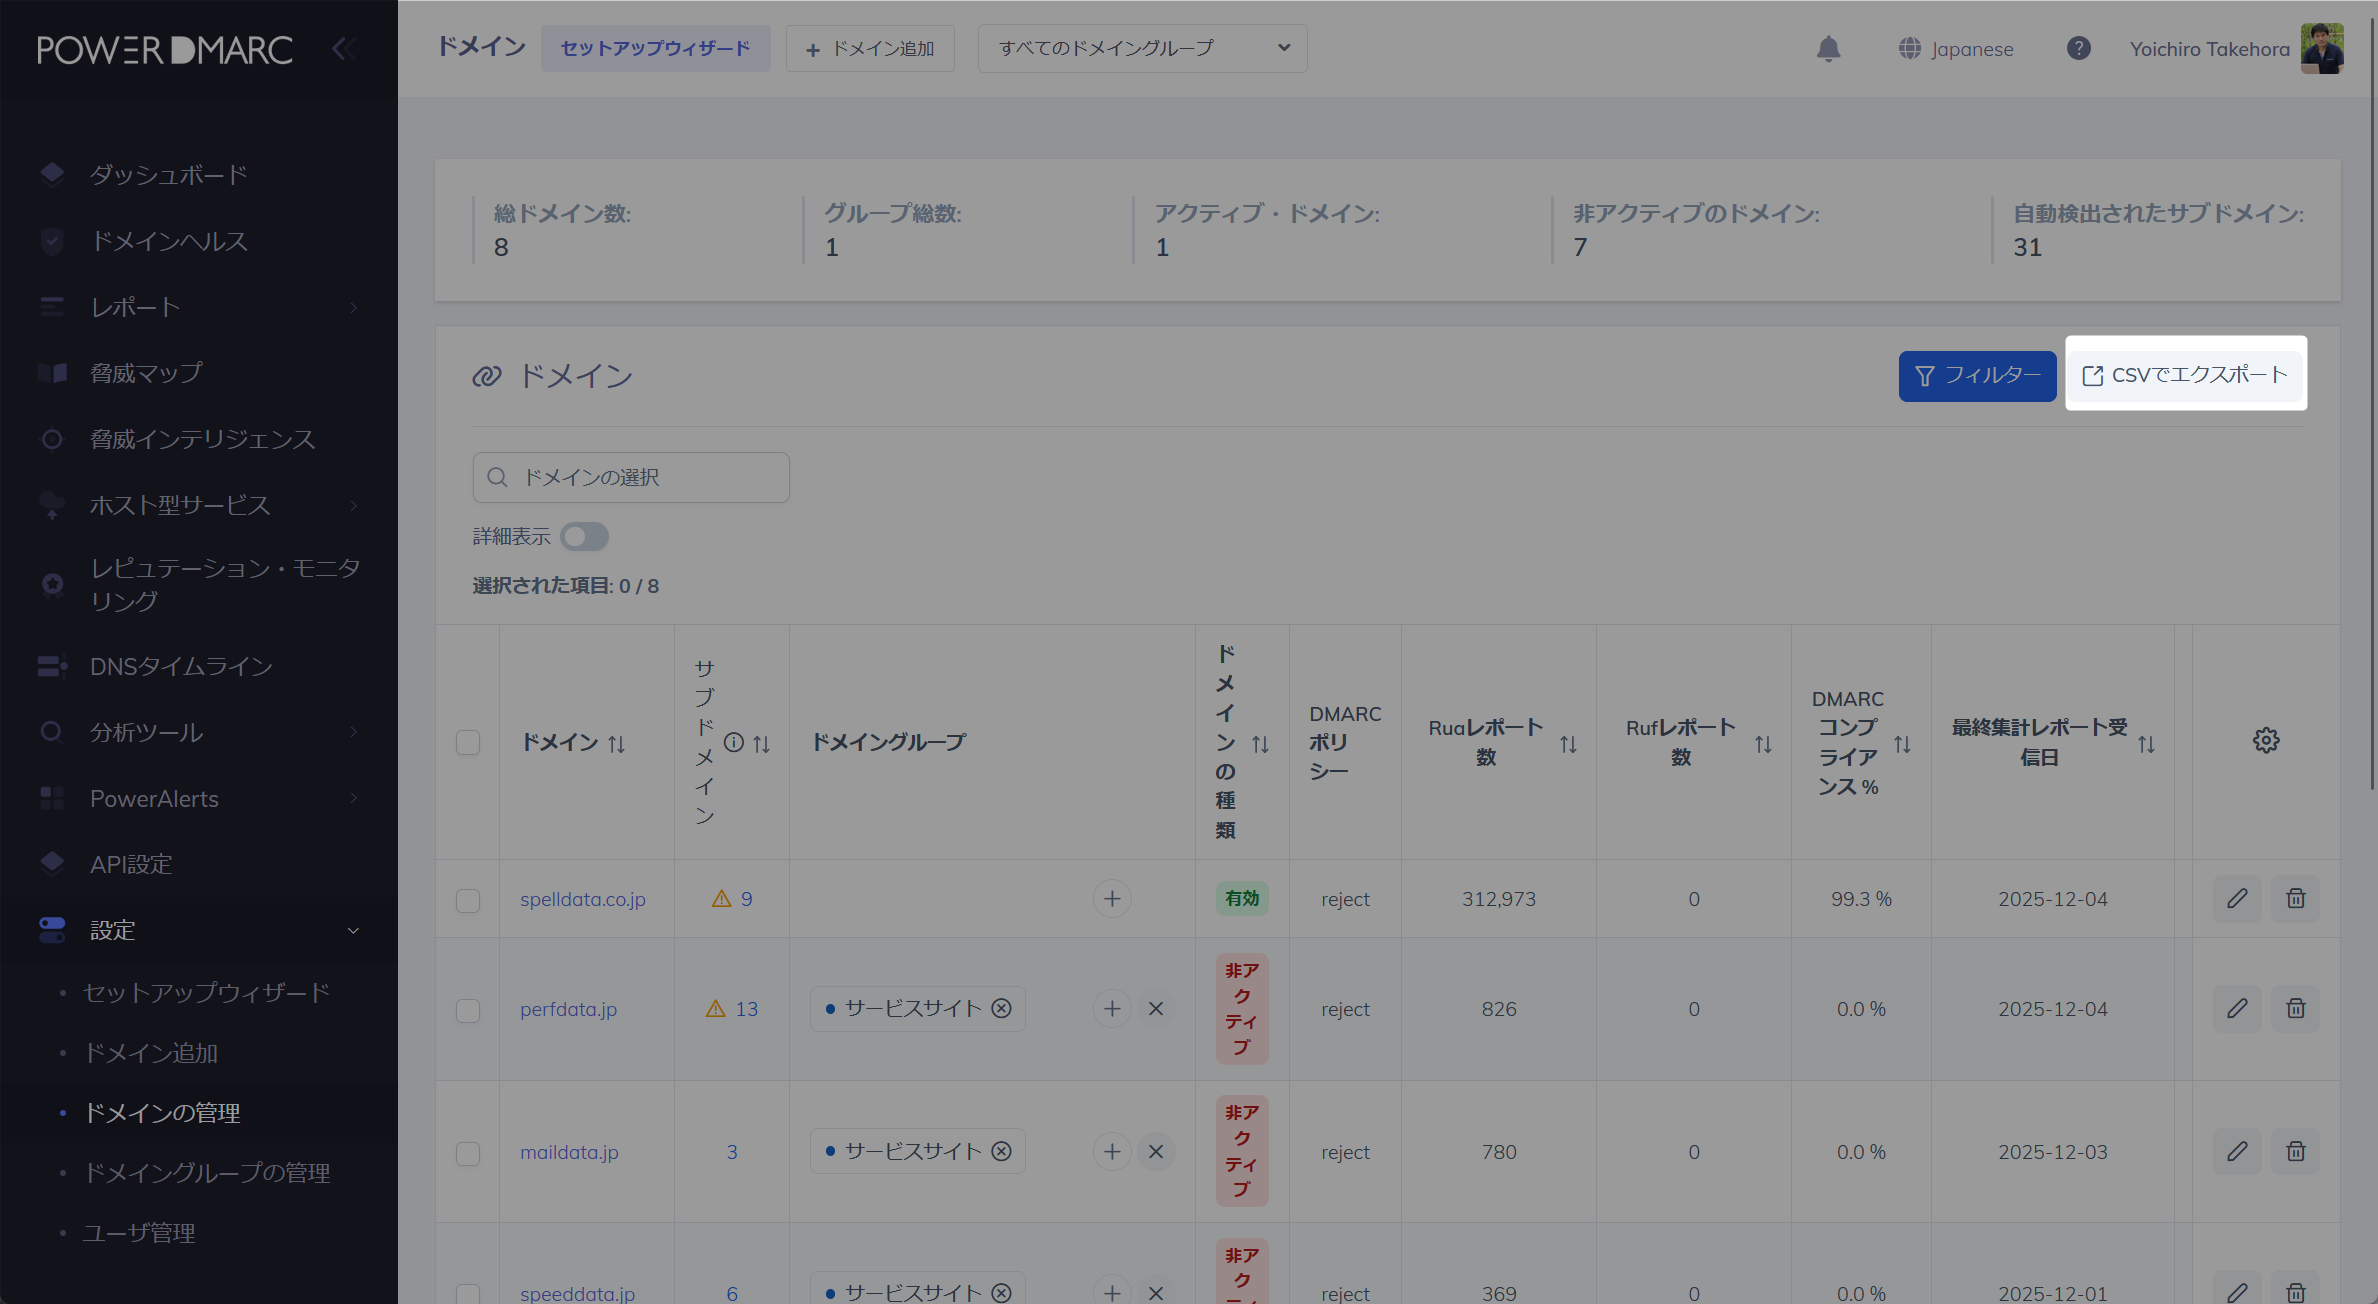Screen dimensions: 2378x1304
Task: Go to ダッシュボード in sidebar
Action: click(168, 175)
